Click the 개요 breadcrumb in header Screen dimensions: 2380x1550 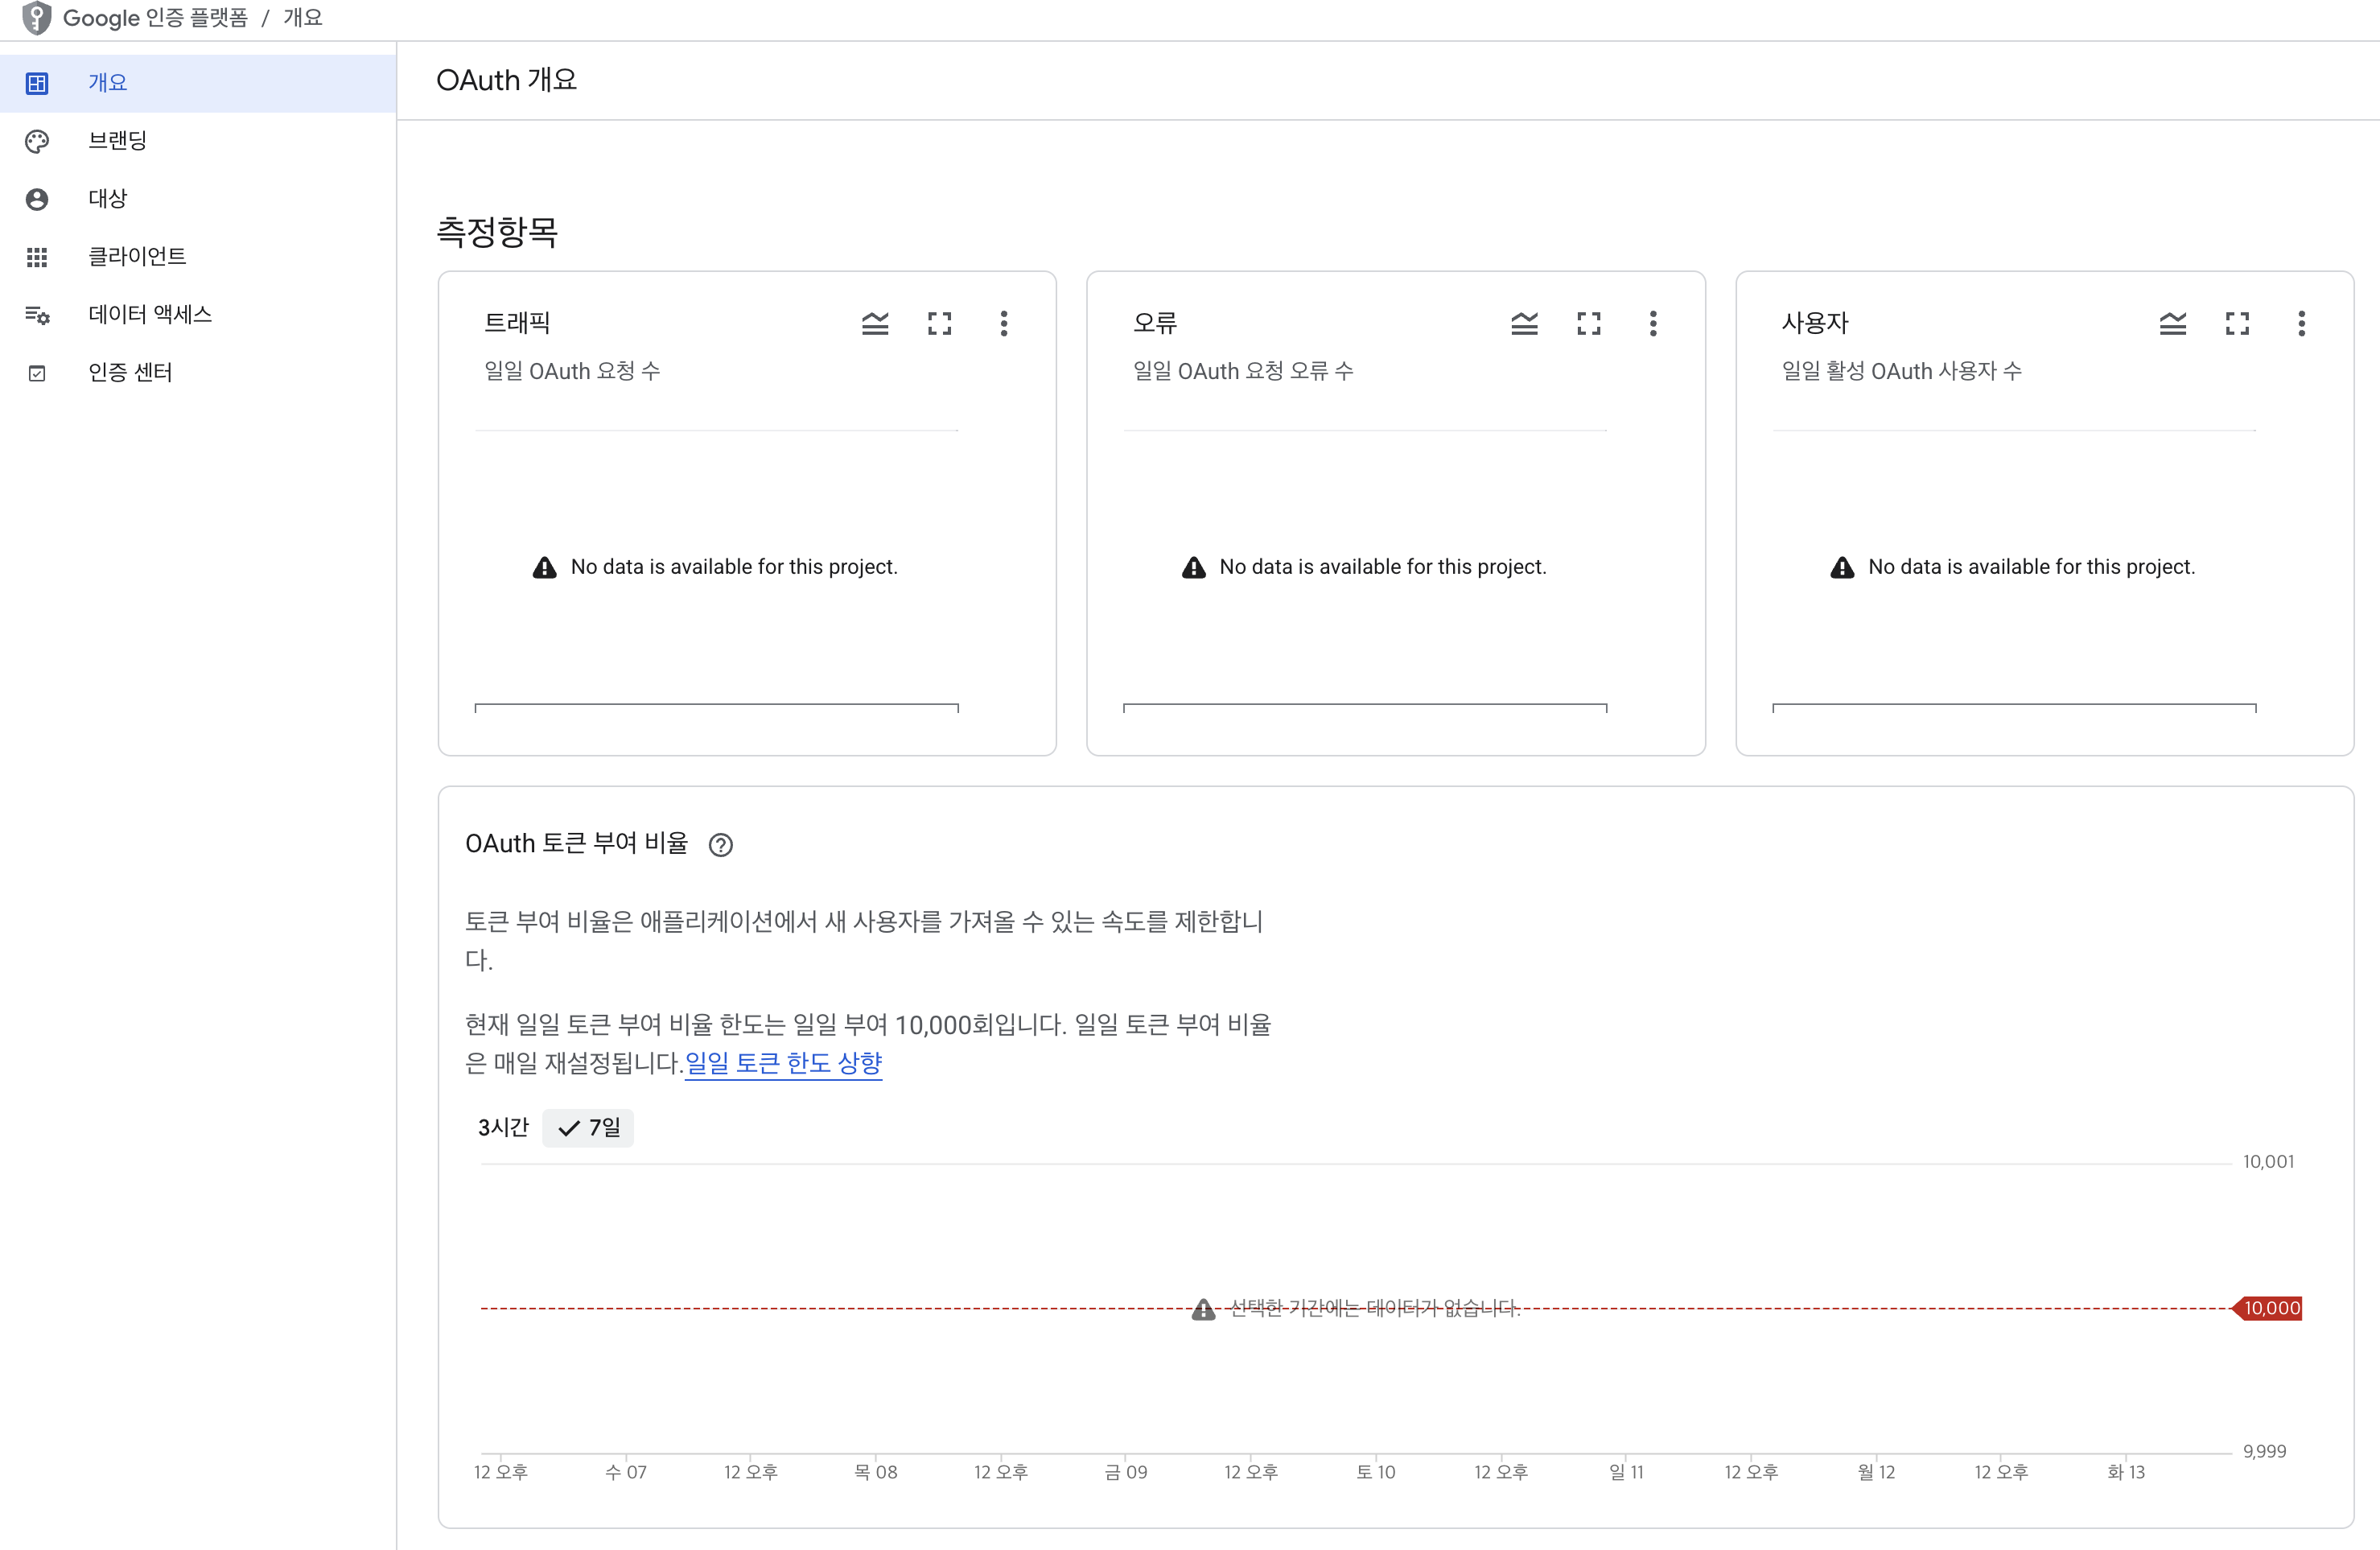pos(303,18)
